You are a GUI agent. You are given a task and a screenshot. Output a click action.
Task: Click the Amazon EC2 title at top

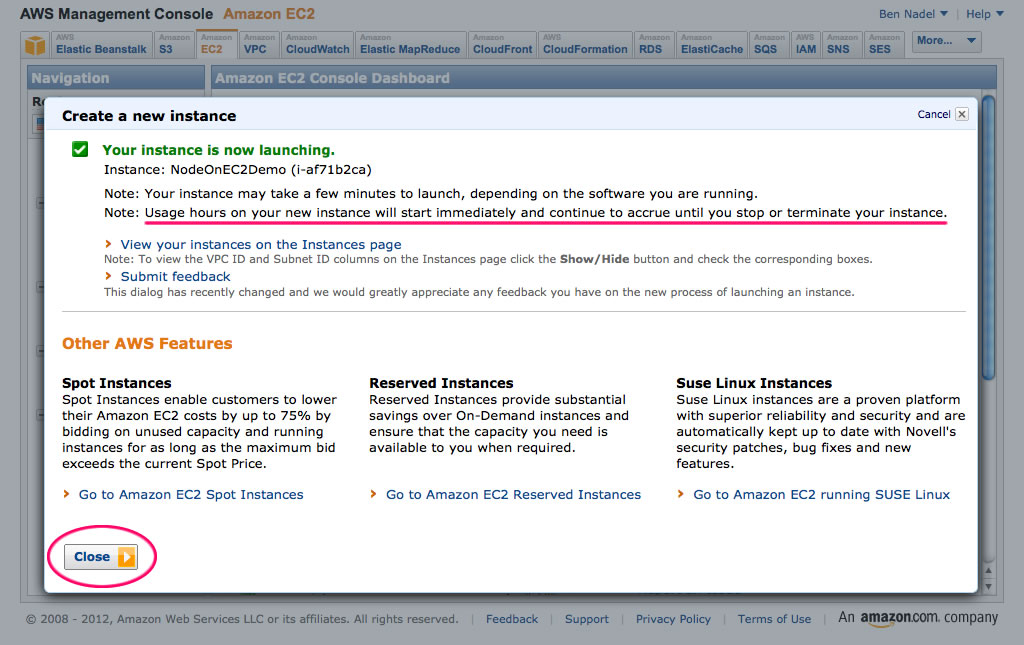(x=269, y=14)
